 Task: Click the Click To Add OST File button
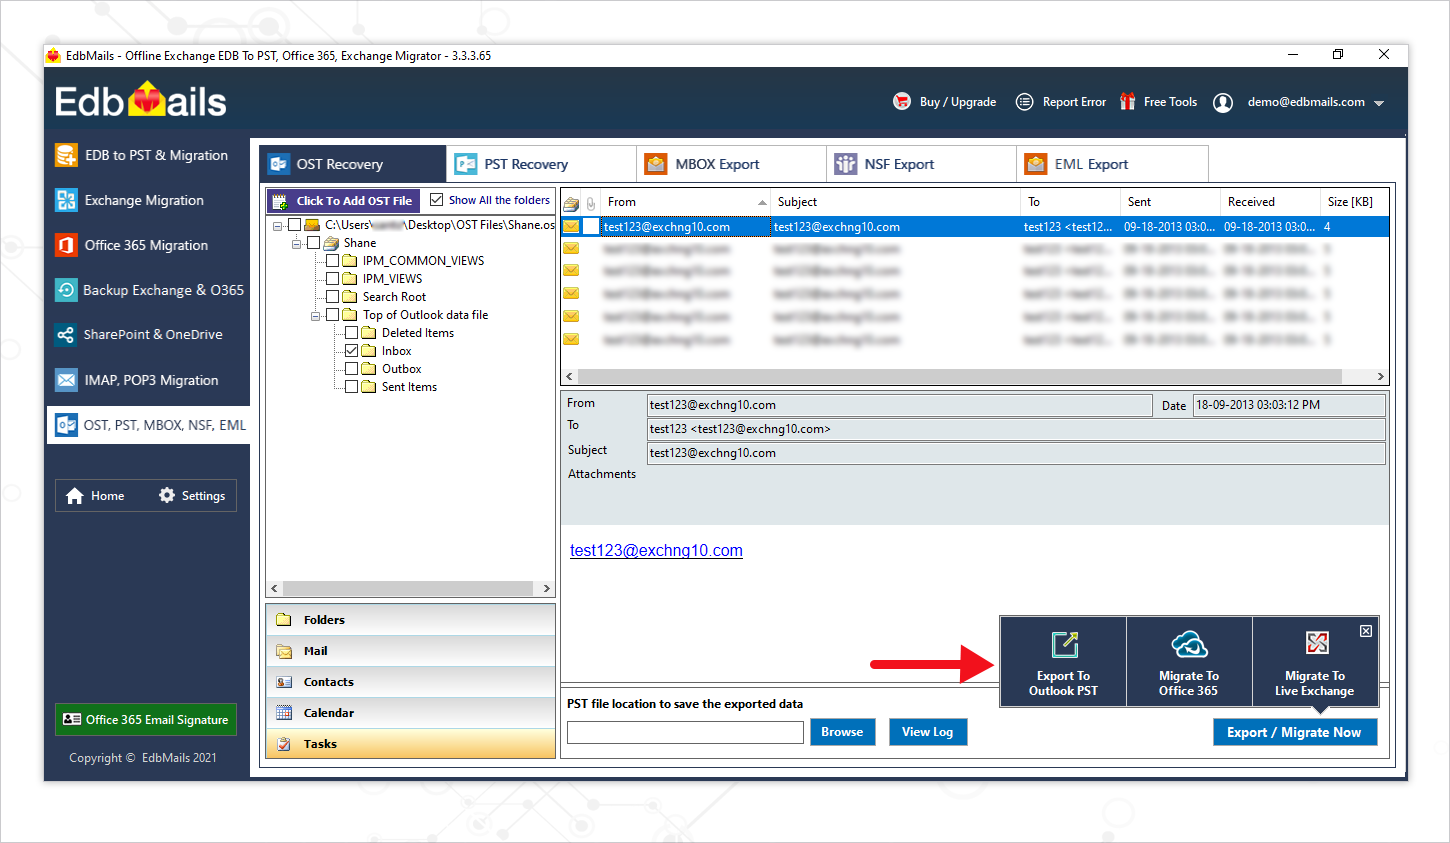[x=343, y=201]
